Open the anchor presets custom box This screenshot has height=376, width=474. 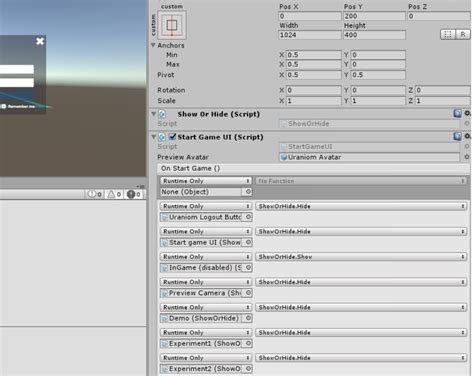pyautogui.click(x=172, y=25)
